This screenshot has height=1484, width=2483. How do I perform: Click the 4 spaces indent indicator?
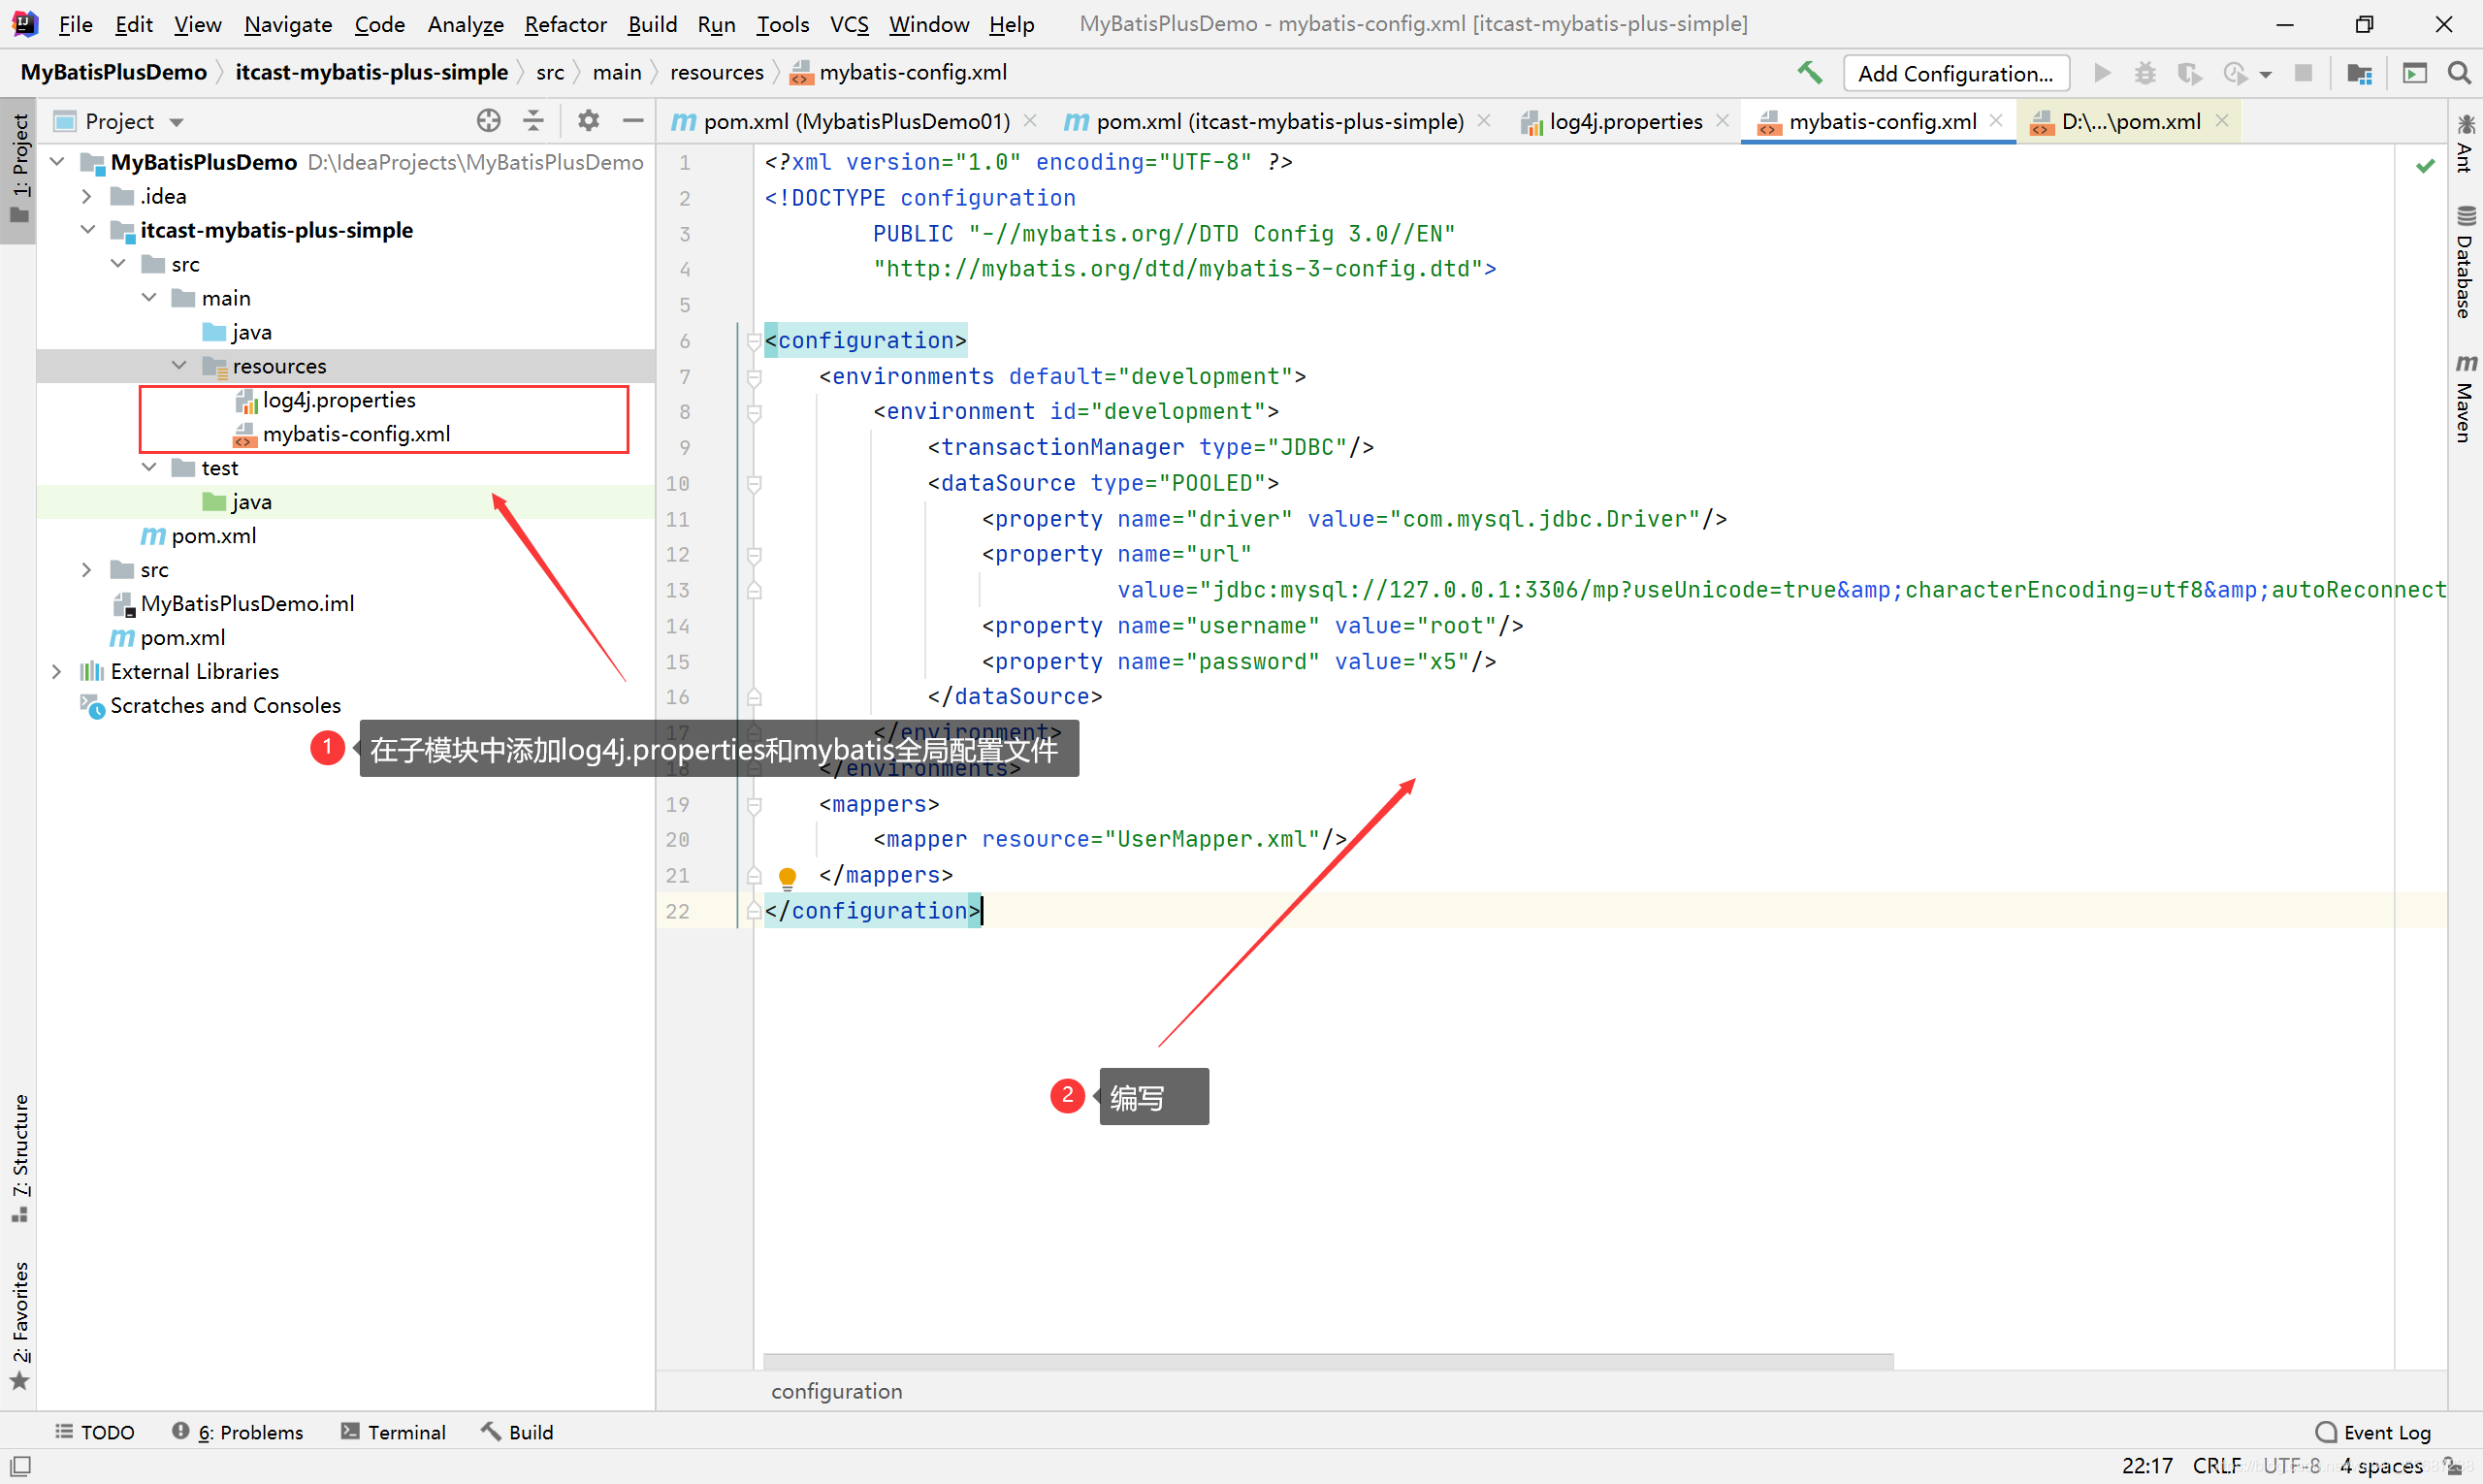[x=2381, y=1466]
